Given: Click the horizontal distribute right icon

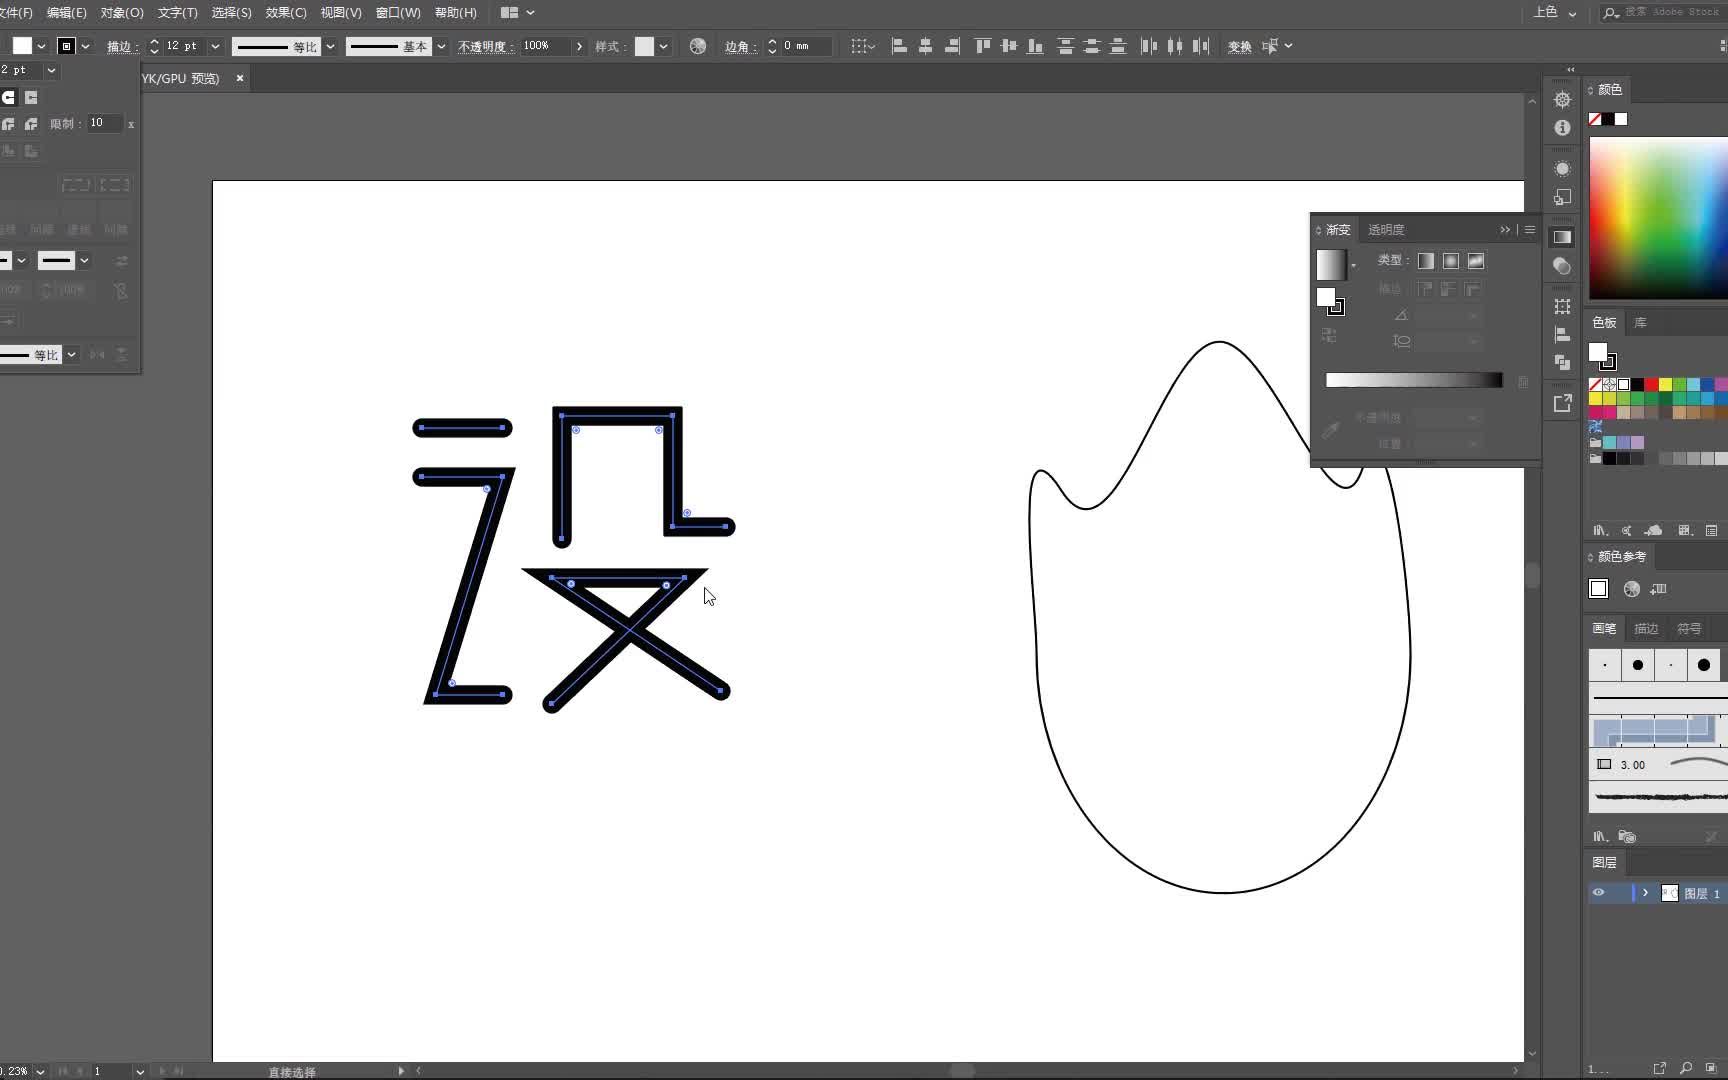Looking at the screenshot, I should (x=1201, y=46).
